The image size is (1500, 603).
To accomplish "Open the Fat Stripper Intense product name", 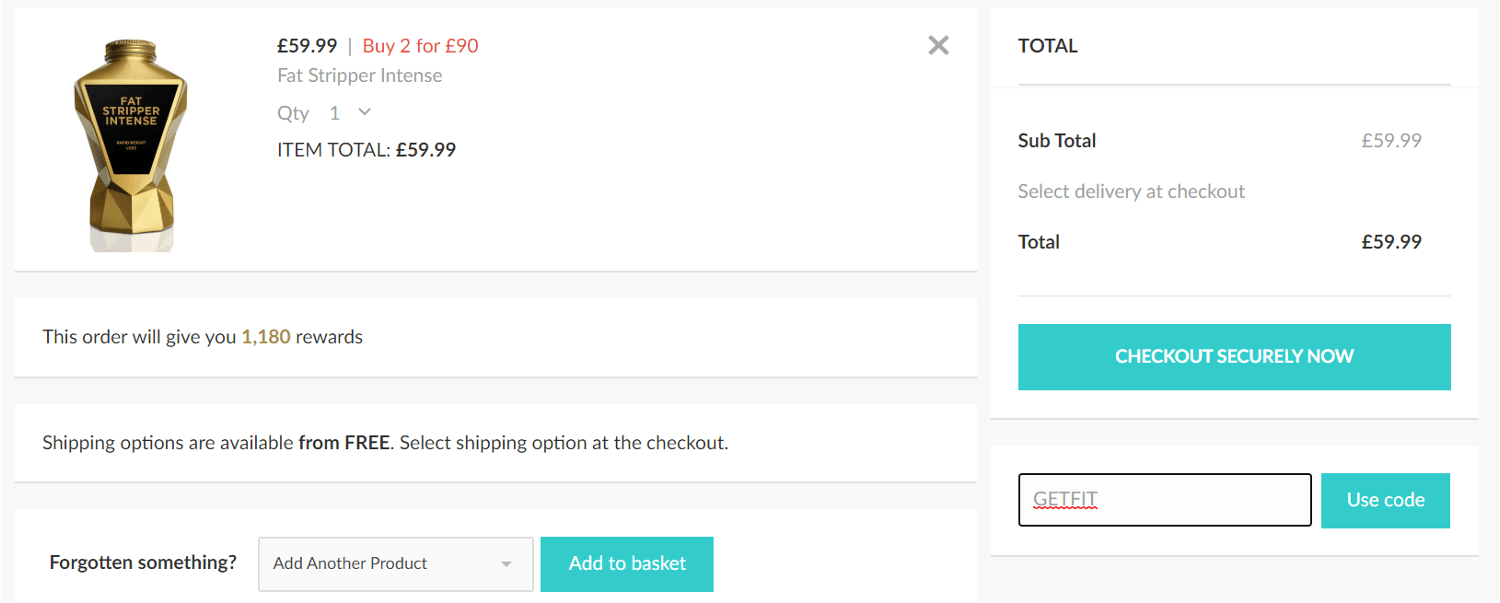I will pyautogui.click(x=359, y=75).
